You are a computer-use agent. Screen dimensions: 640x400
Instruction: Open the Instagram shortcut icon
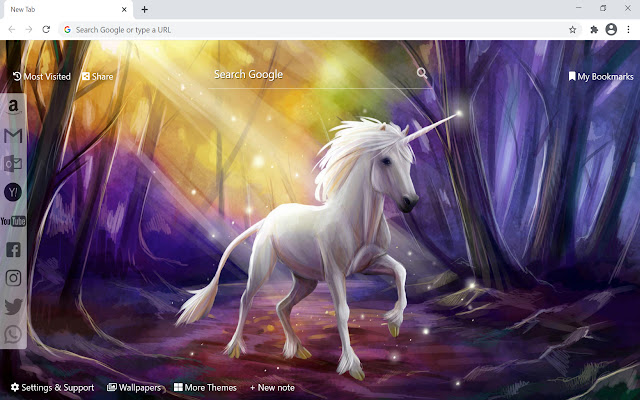13,278
